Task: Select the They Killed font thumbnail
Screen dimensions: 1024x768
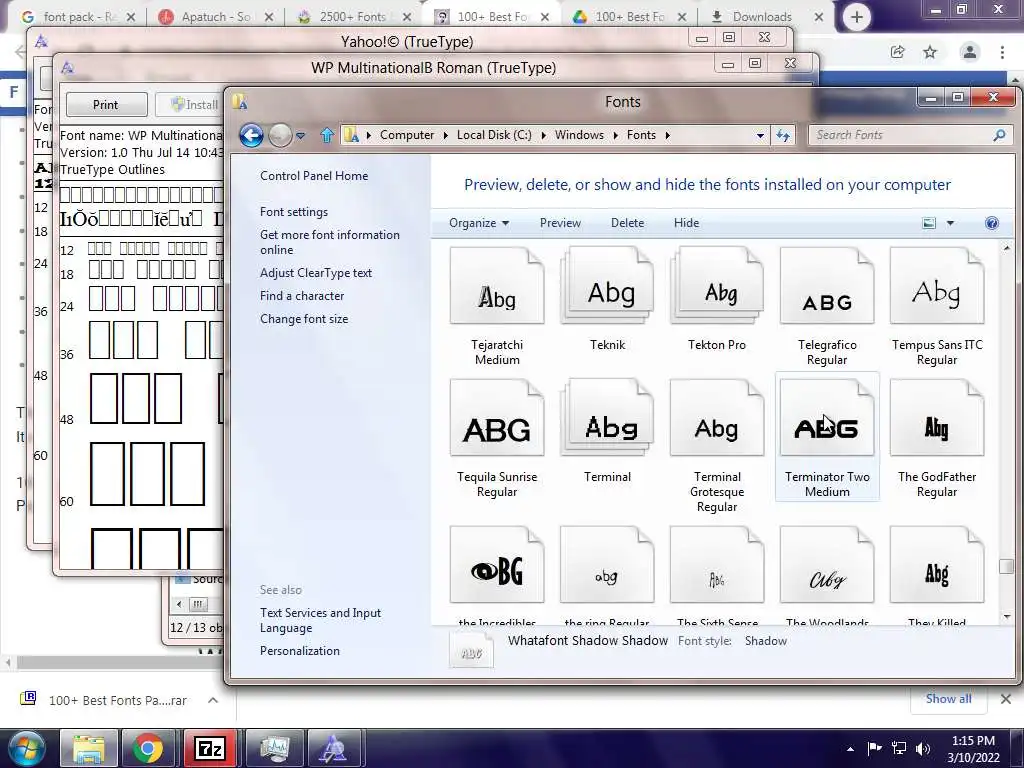Action: click(x=936, y=565)
